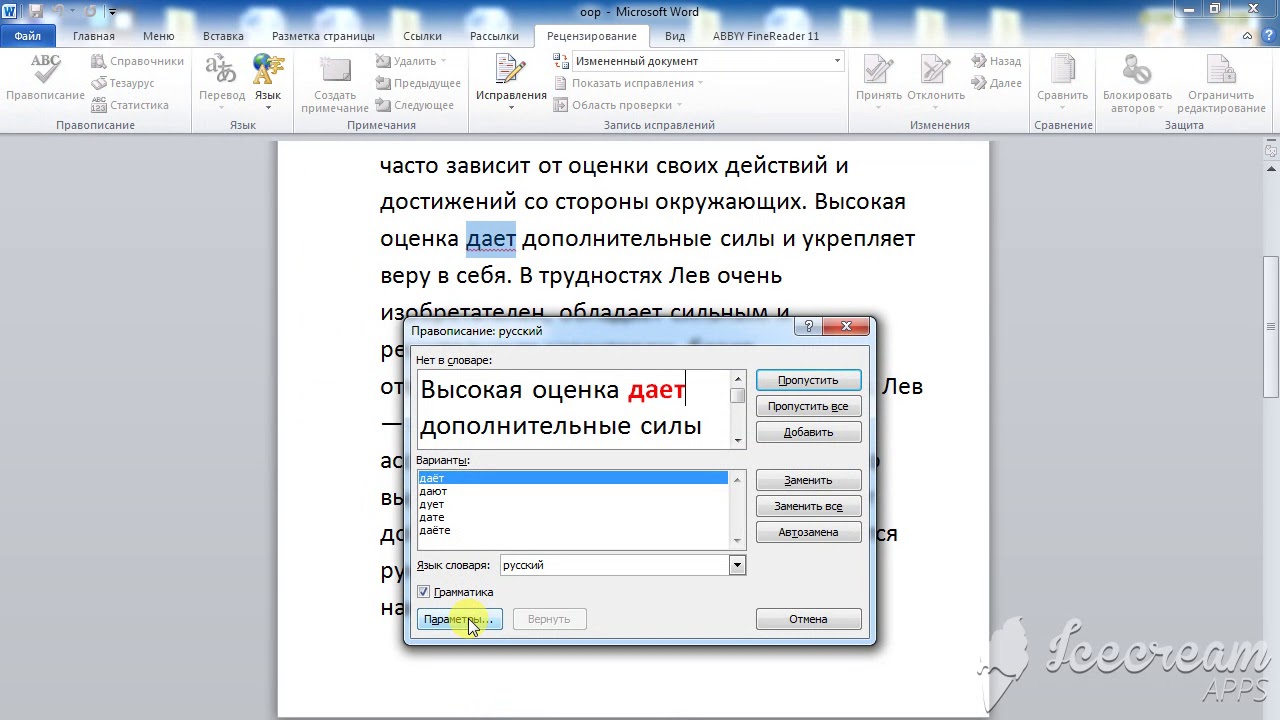Viewport: 1280px width, 720px height.
Task: Close the Правописание dialog
Action: click(846, 327)
